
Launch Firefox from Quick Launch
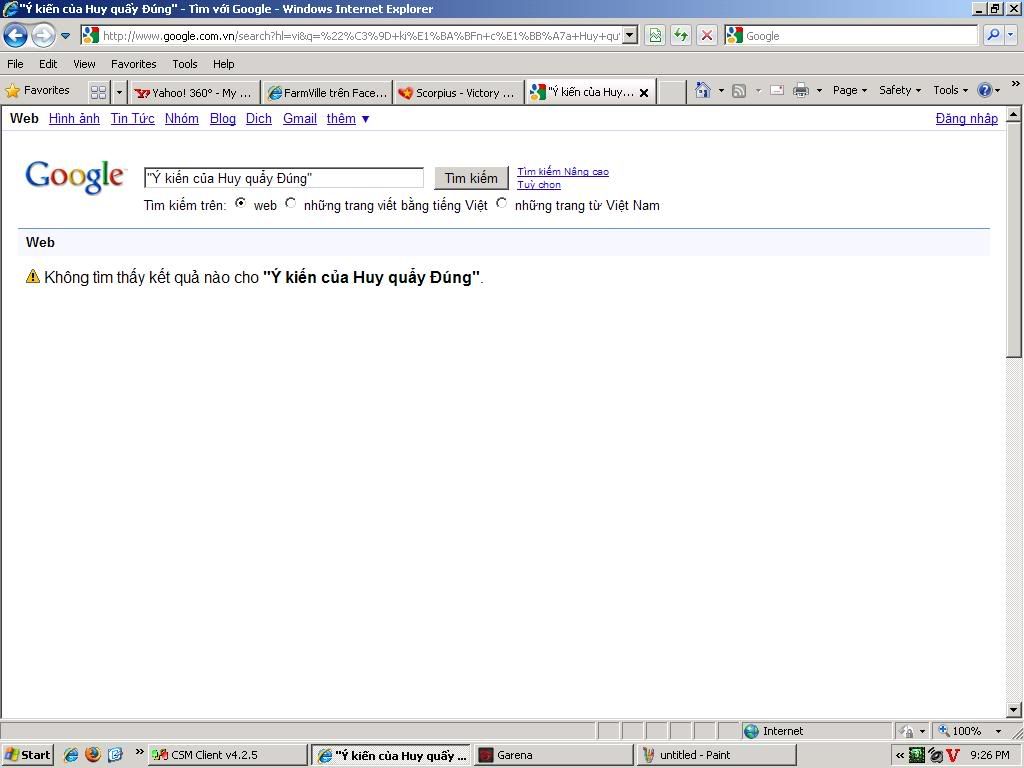click(93, 755)
